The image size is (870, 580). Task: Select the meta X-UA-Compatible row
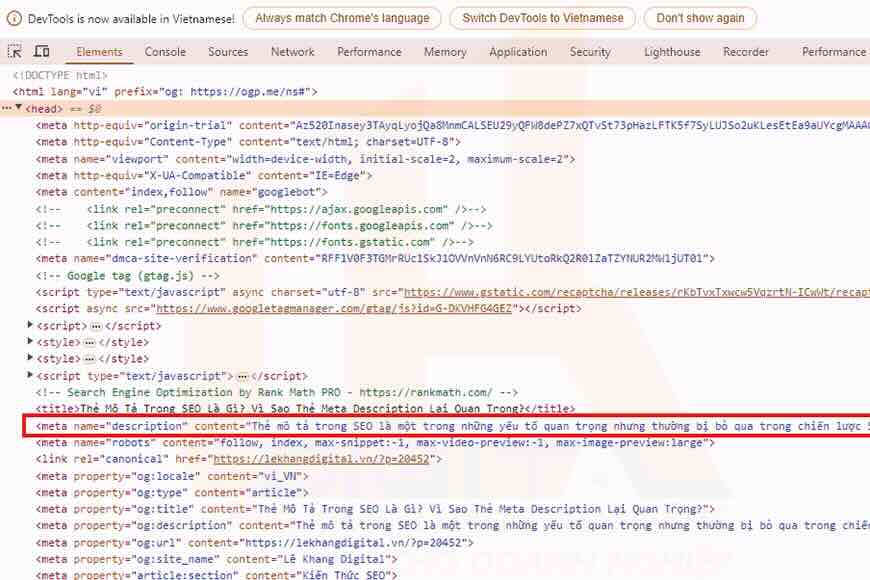[204, 175]
